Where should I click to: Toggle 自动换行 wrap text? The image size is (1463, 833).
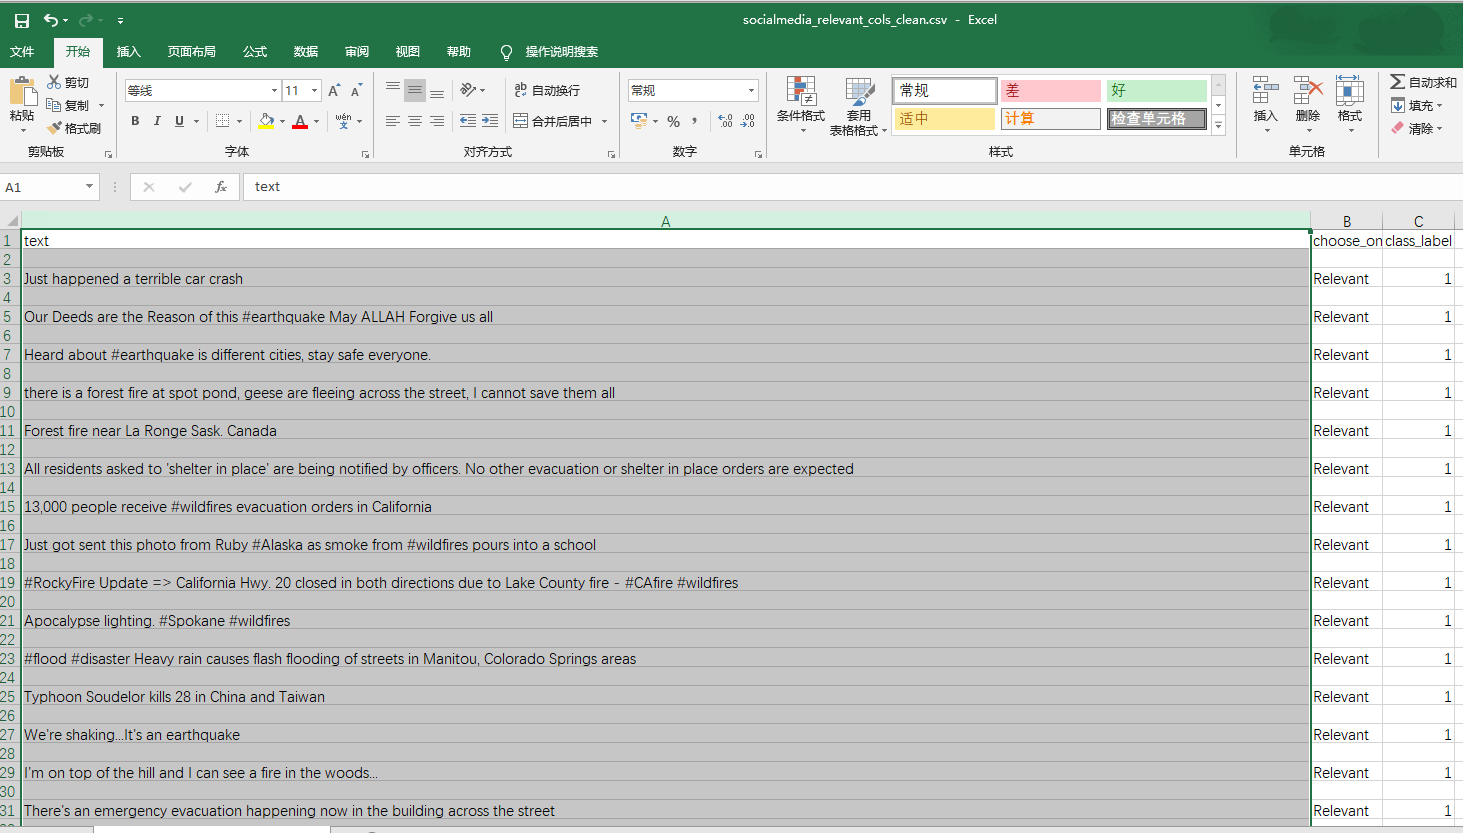coord(547,90)
